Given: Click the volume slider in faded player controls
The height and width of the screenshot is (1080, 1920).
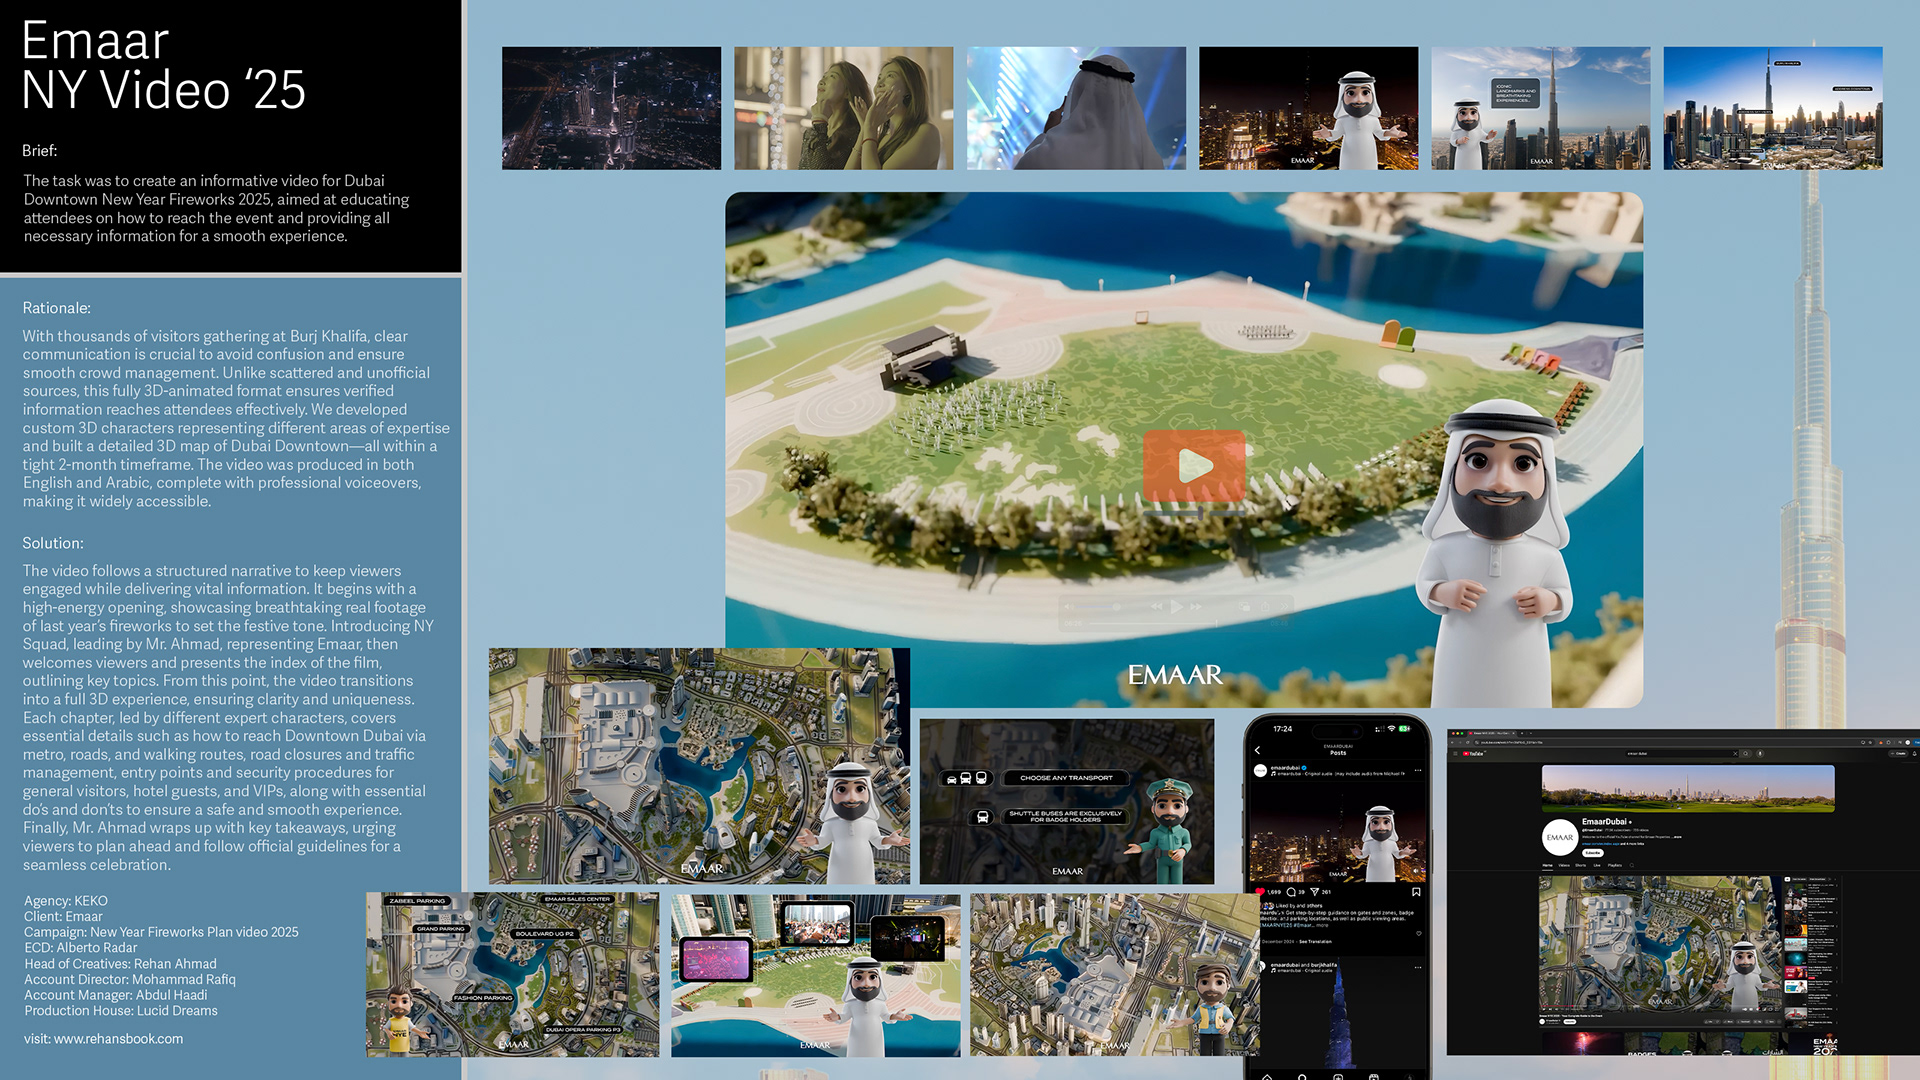Looking at the screenshot, I should point(1097,607).
